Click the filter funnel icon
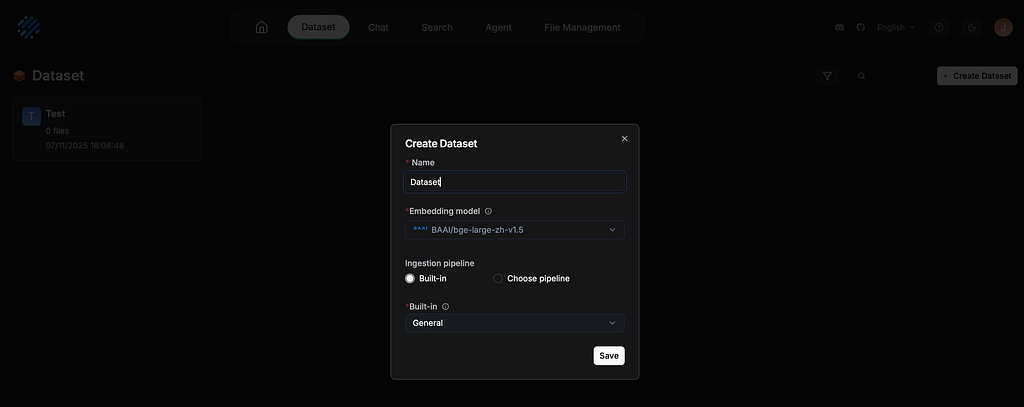The image size is (1024, 407). pos(827,76)
